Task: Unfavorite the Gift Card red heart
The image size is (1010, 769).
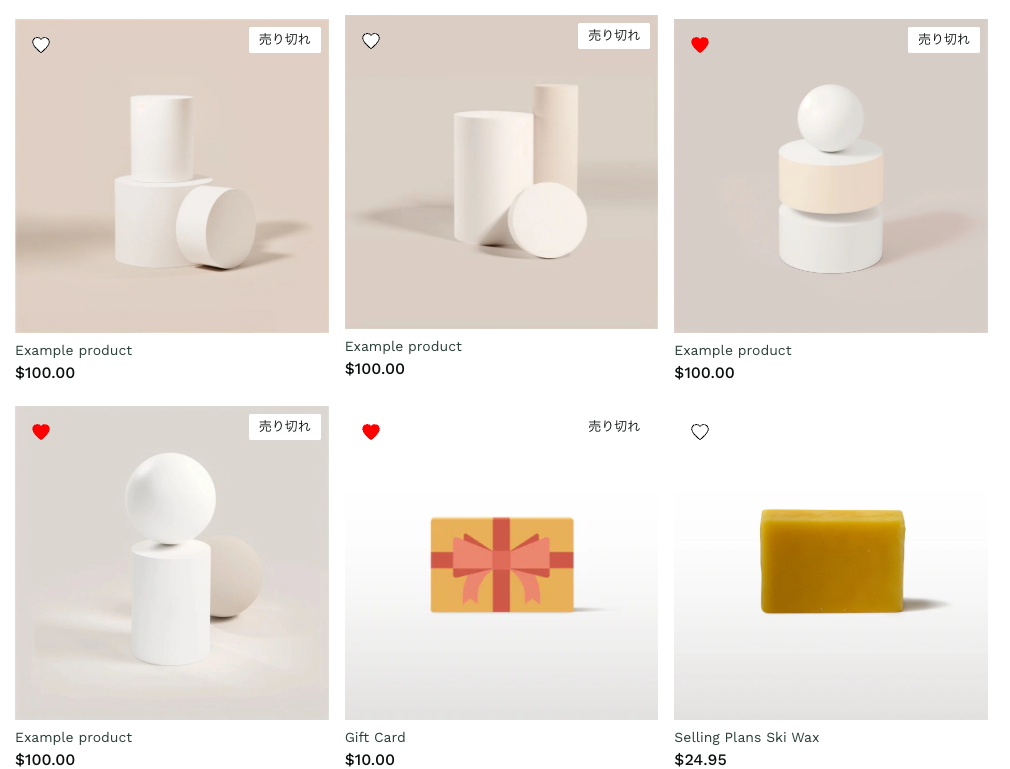Action: pos(371,432)
